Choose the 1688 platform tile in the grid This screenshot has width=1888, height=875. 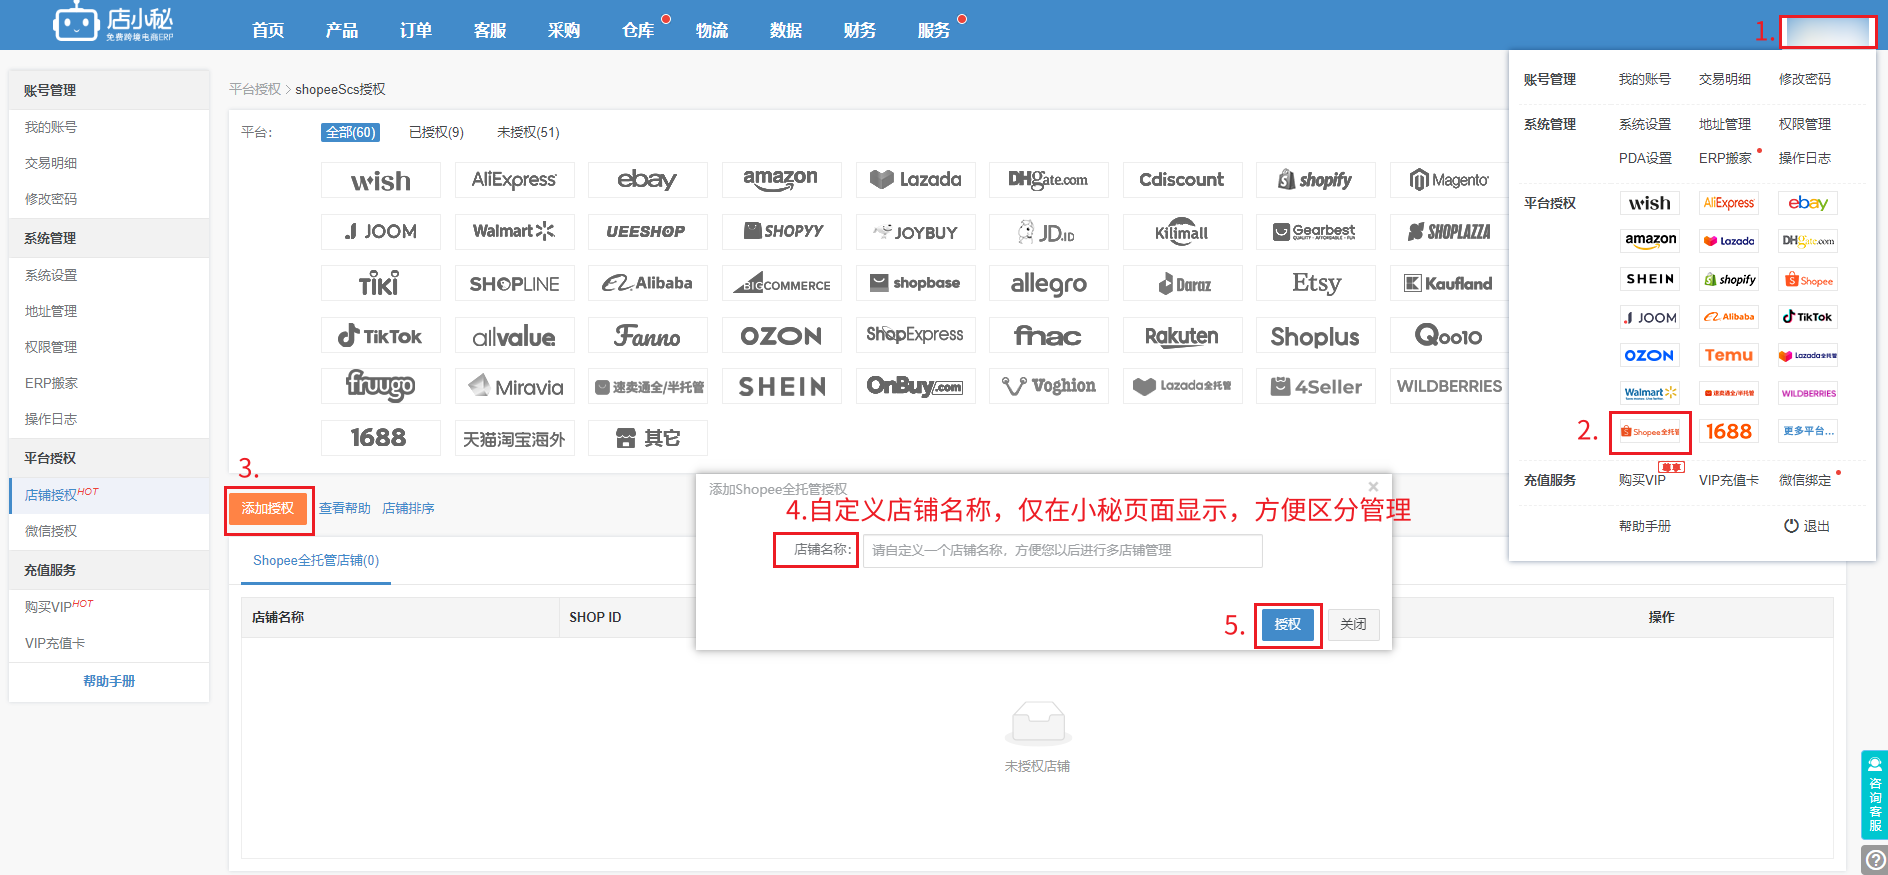(x=381, y=438)
